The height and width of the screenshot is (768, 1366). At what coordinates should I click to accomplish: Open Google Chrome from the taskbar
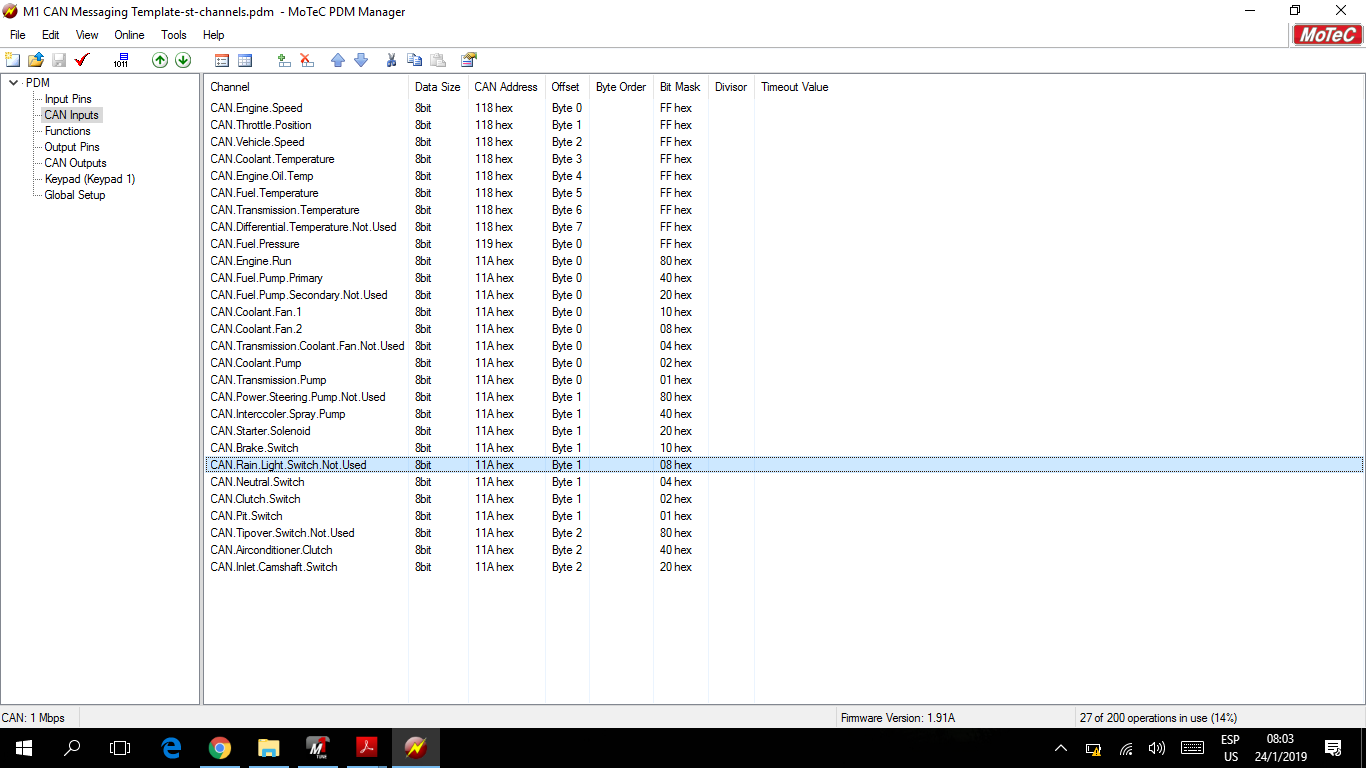tap(219, 747)
